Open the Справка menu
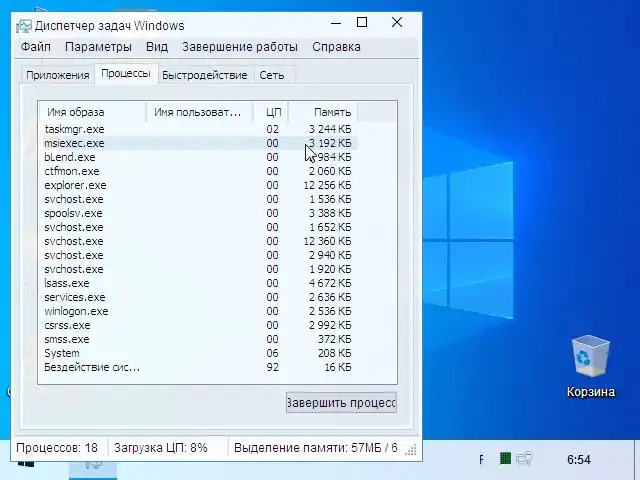 point(336,47)
